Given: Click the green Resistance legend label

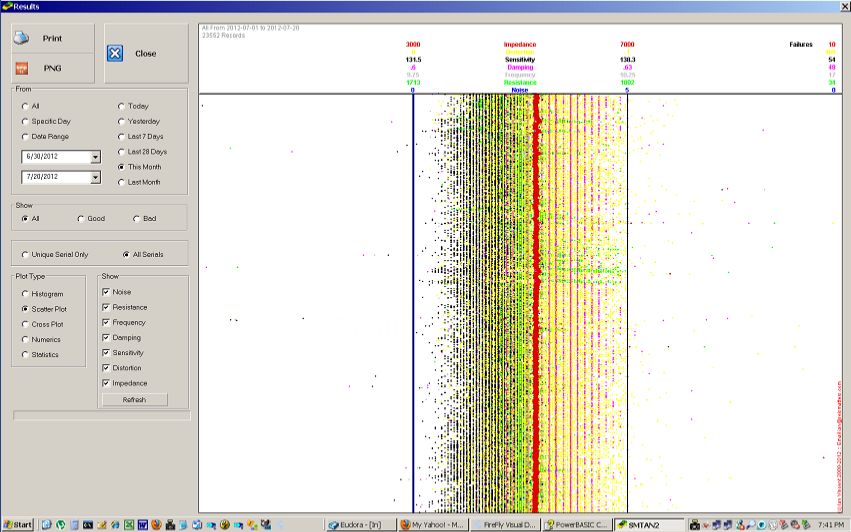Looking at the screenshot, I should tap(519, 83).
